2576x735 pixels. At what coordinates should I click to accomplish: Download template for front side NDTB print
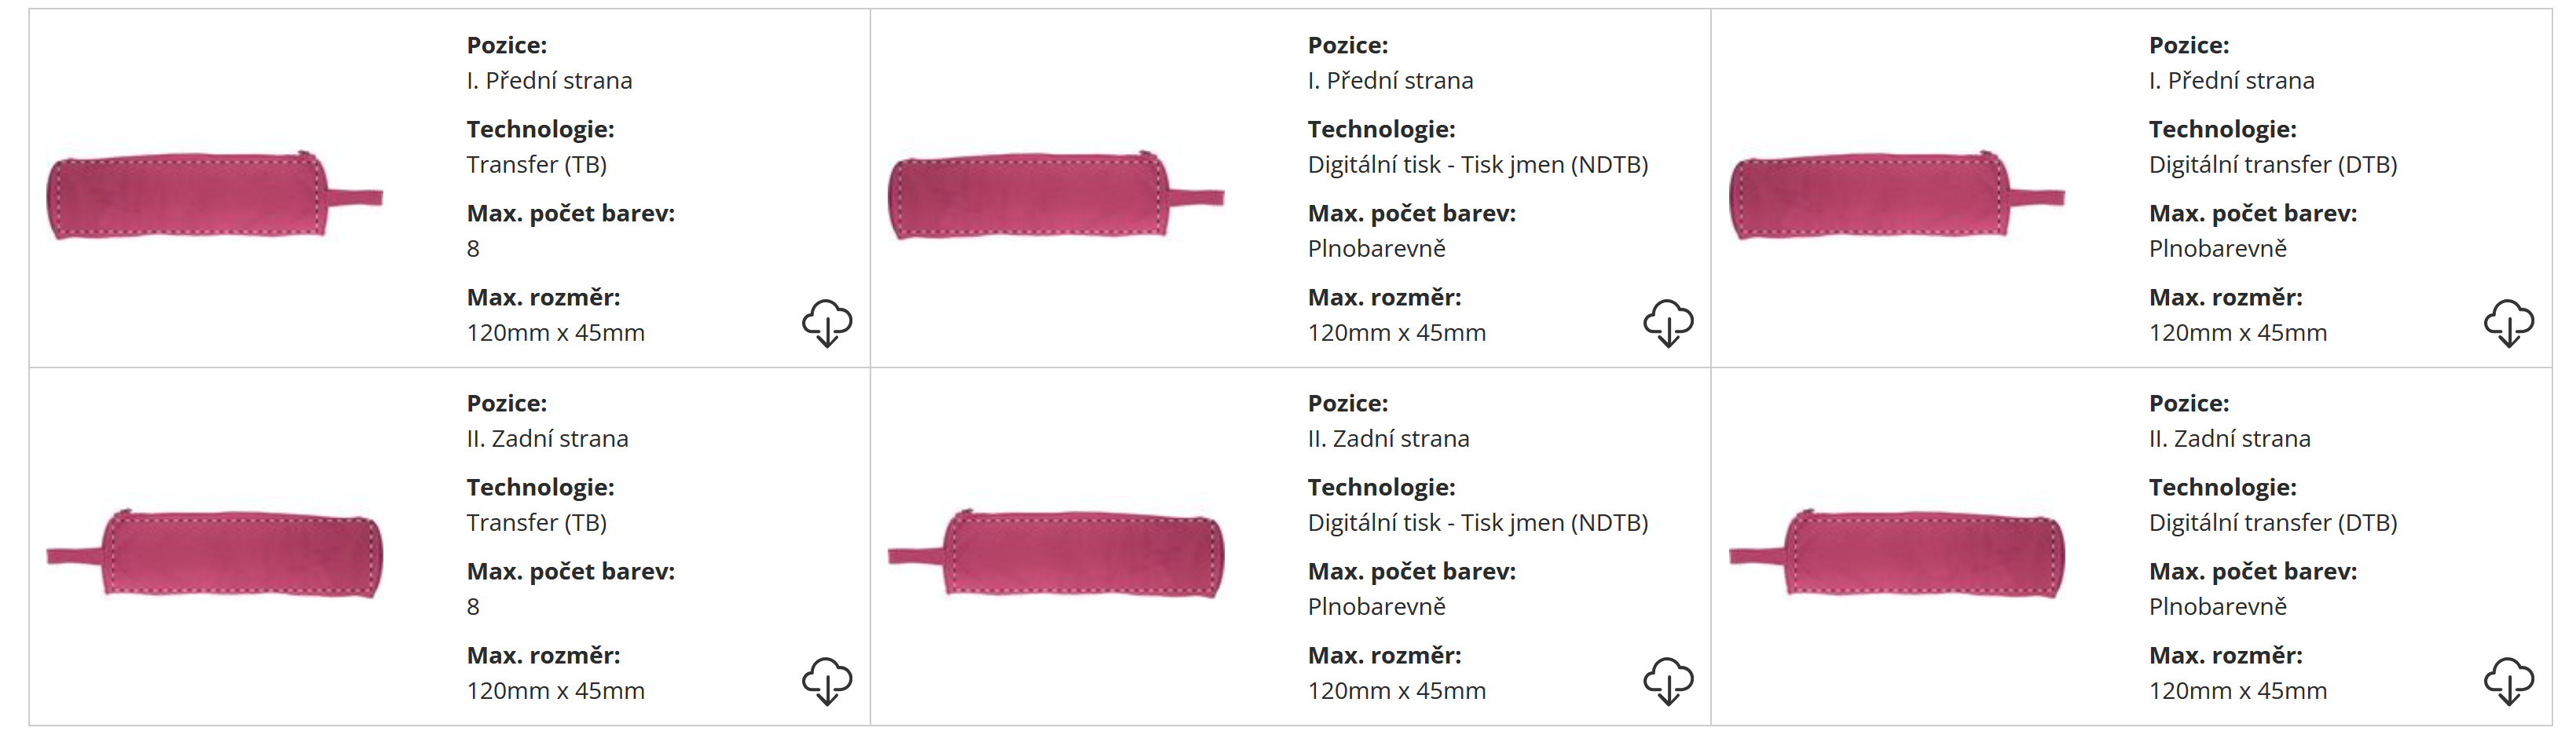pyautogui.click(x=1667, y=322)
